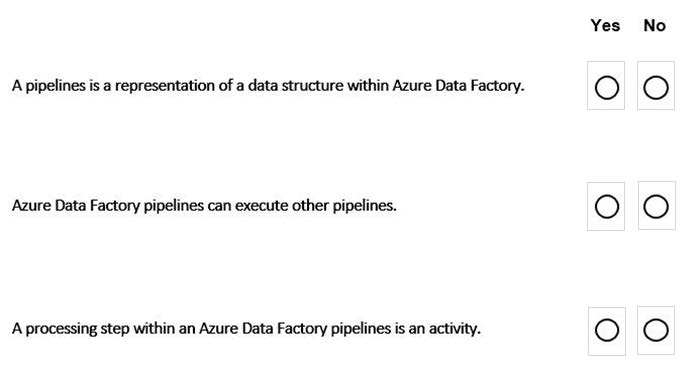The width and height of the screenshot is (700, 382).
Task: Click the words 'Azure Data Factory' in first statement
Action: 457,85
